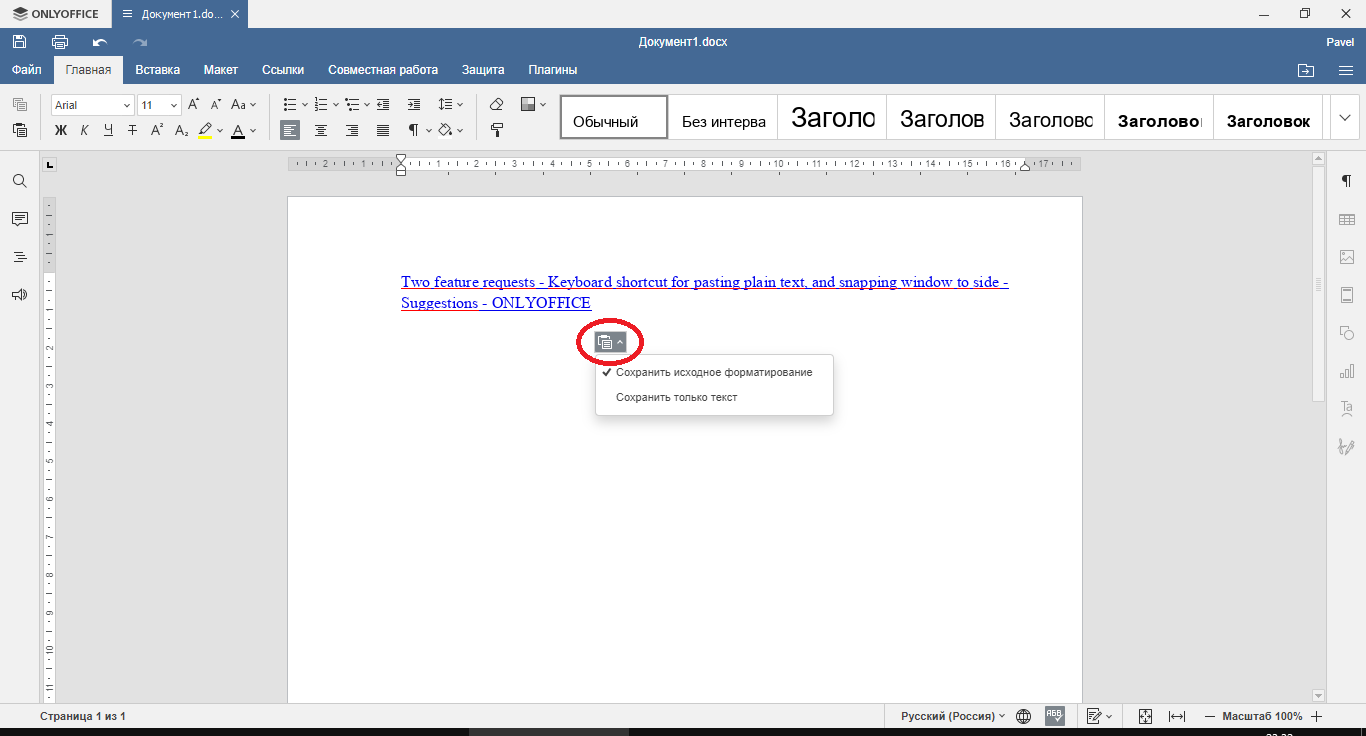The height and width of the screenshot is (736, 1366).
Task: Increase the font size
Action: pos(194,104)
